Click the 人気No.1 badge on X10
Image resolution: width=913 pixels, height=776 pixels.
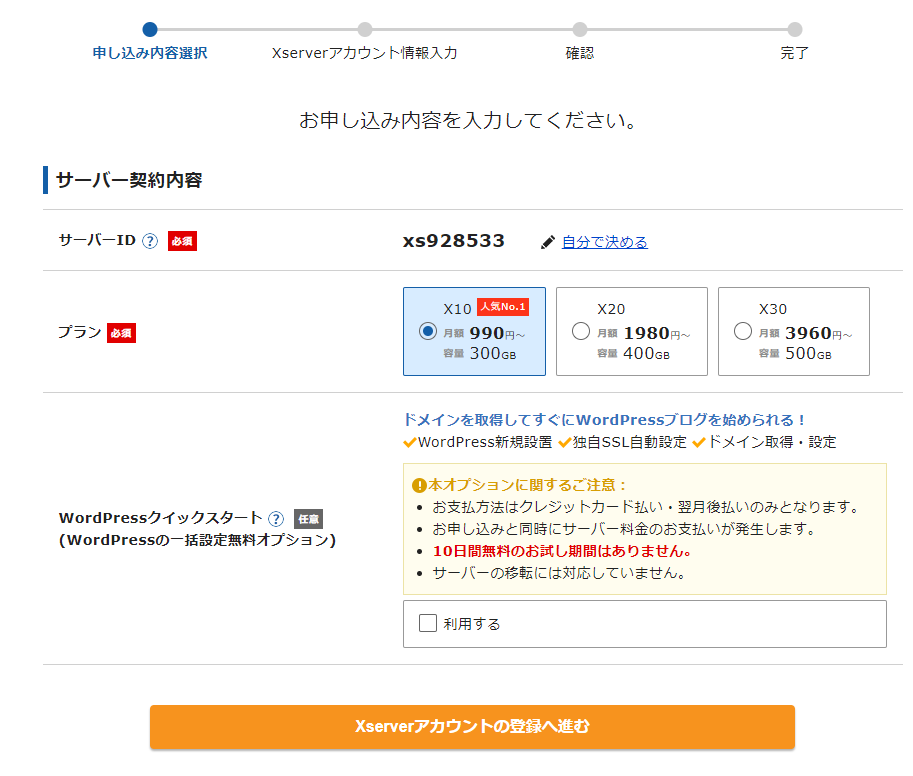[x=503, y=307]
